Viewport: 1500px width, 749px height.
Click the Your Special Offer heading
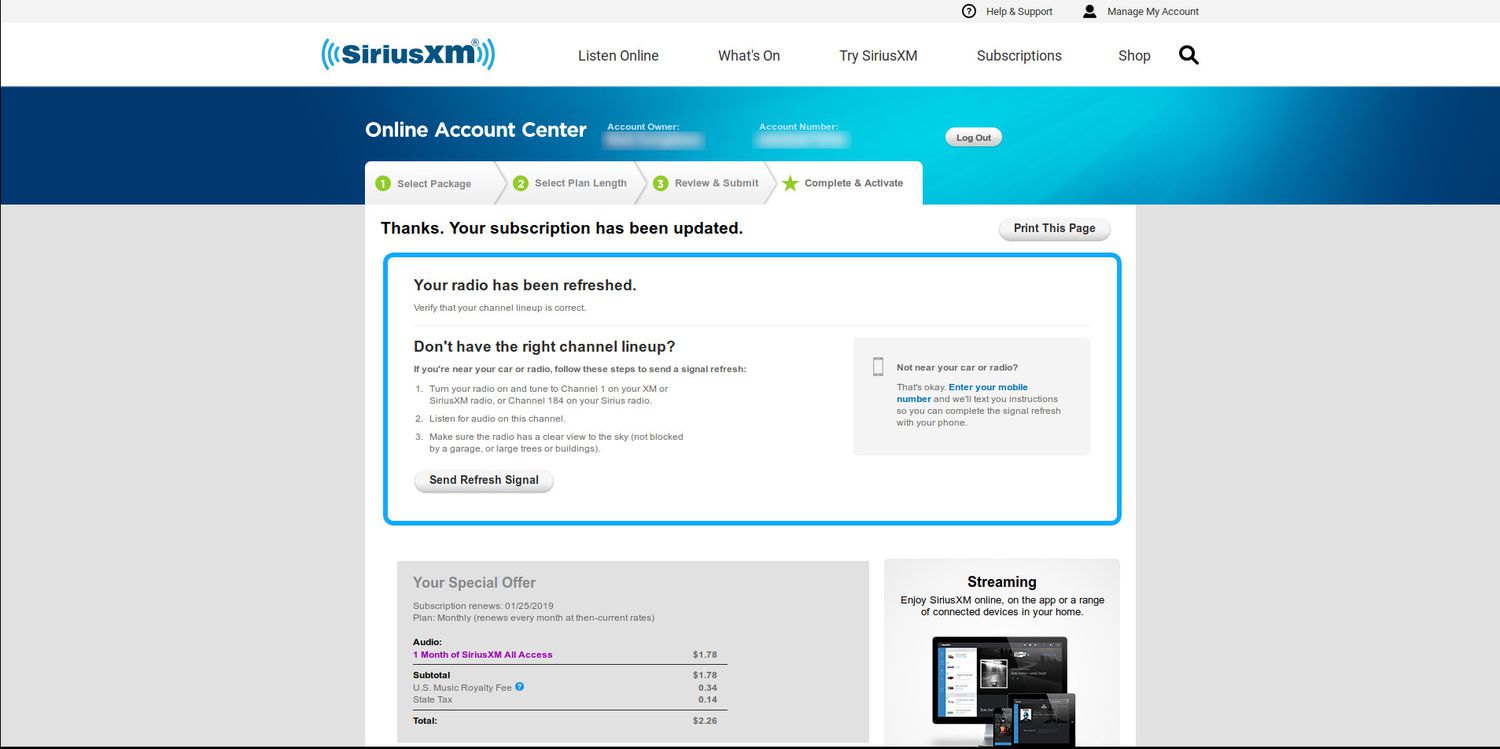point(474,583)
